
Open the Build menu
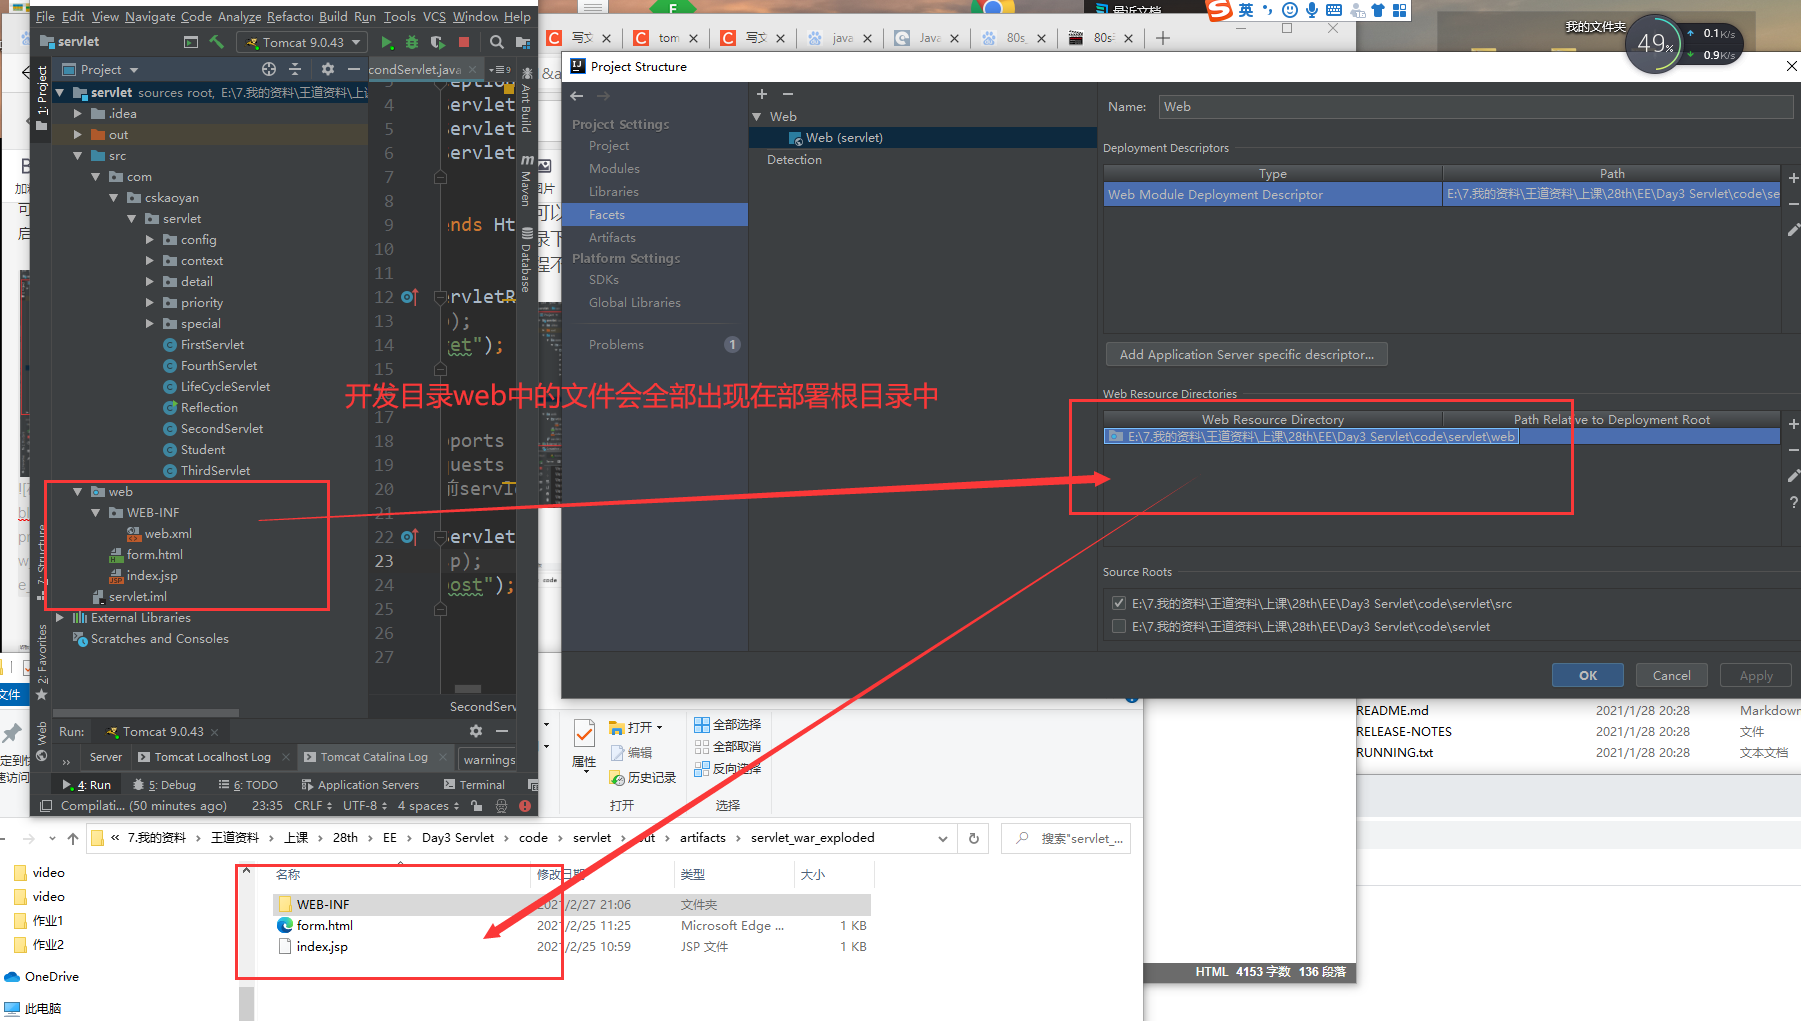point(333,16)
